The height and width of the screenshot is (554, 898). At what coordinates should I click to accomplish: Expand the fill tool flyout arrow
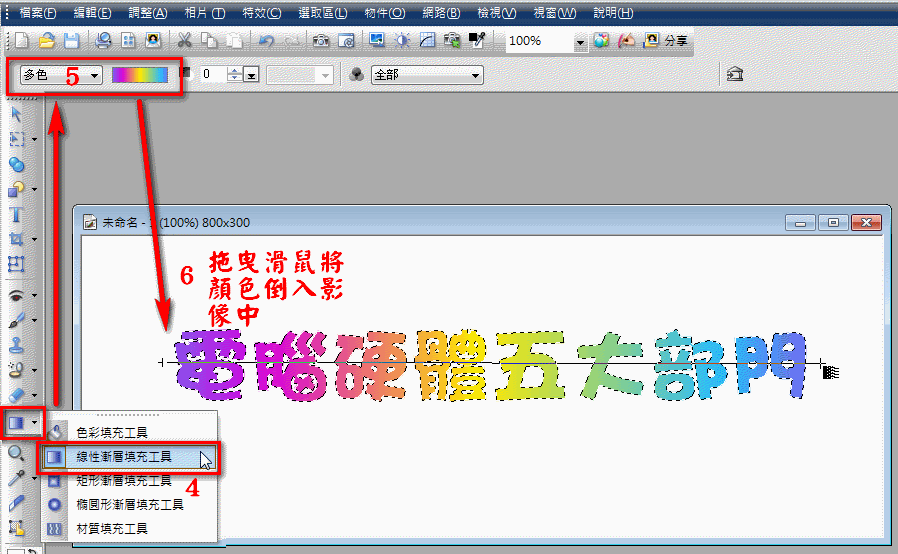[x=36, y=424]
